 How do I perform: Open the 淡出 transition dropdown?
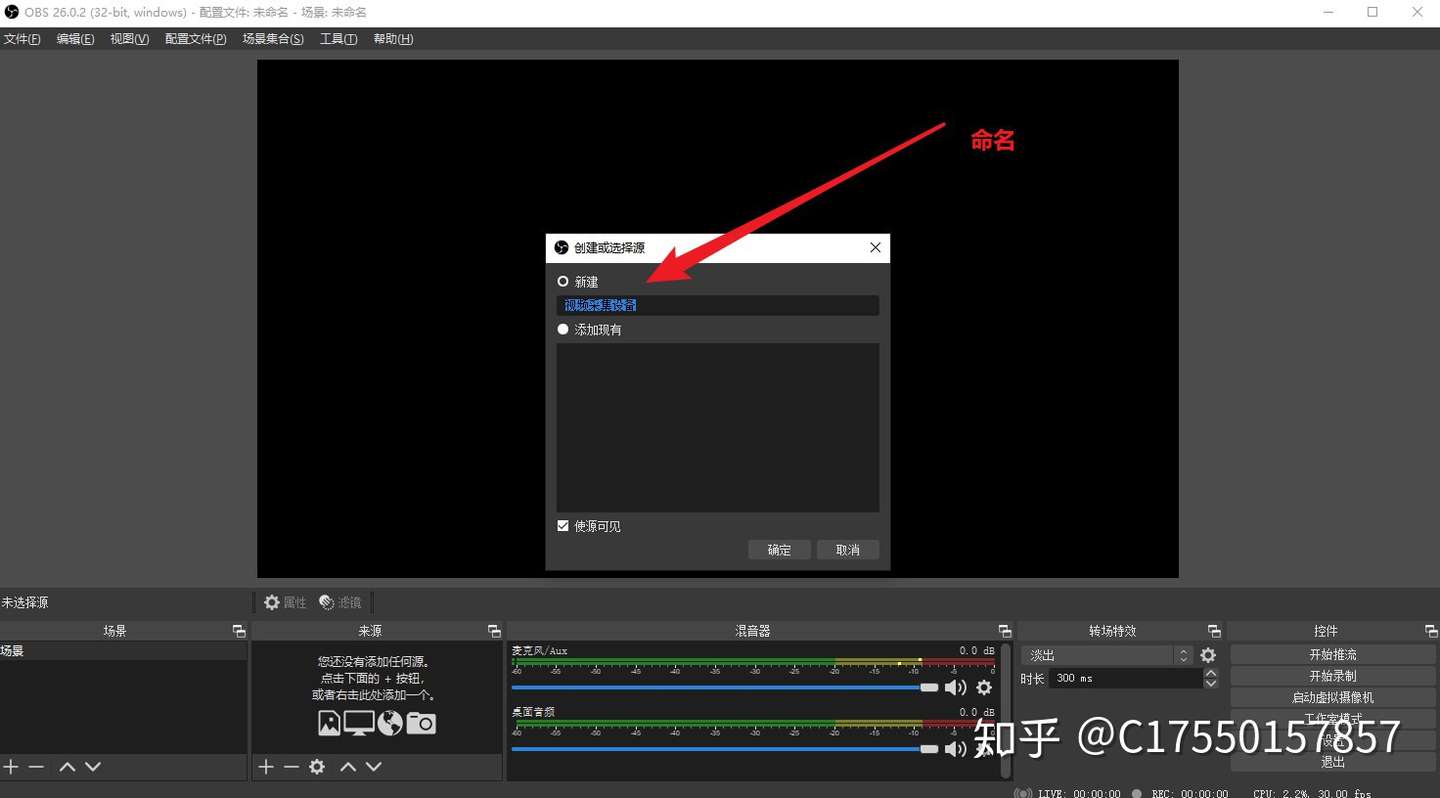pyautogui.click(x=1107, y=655)
